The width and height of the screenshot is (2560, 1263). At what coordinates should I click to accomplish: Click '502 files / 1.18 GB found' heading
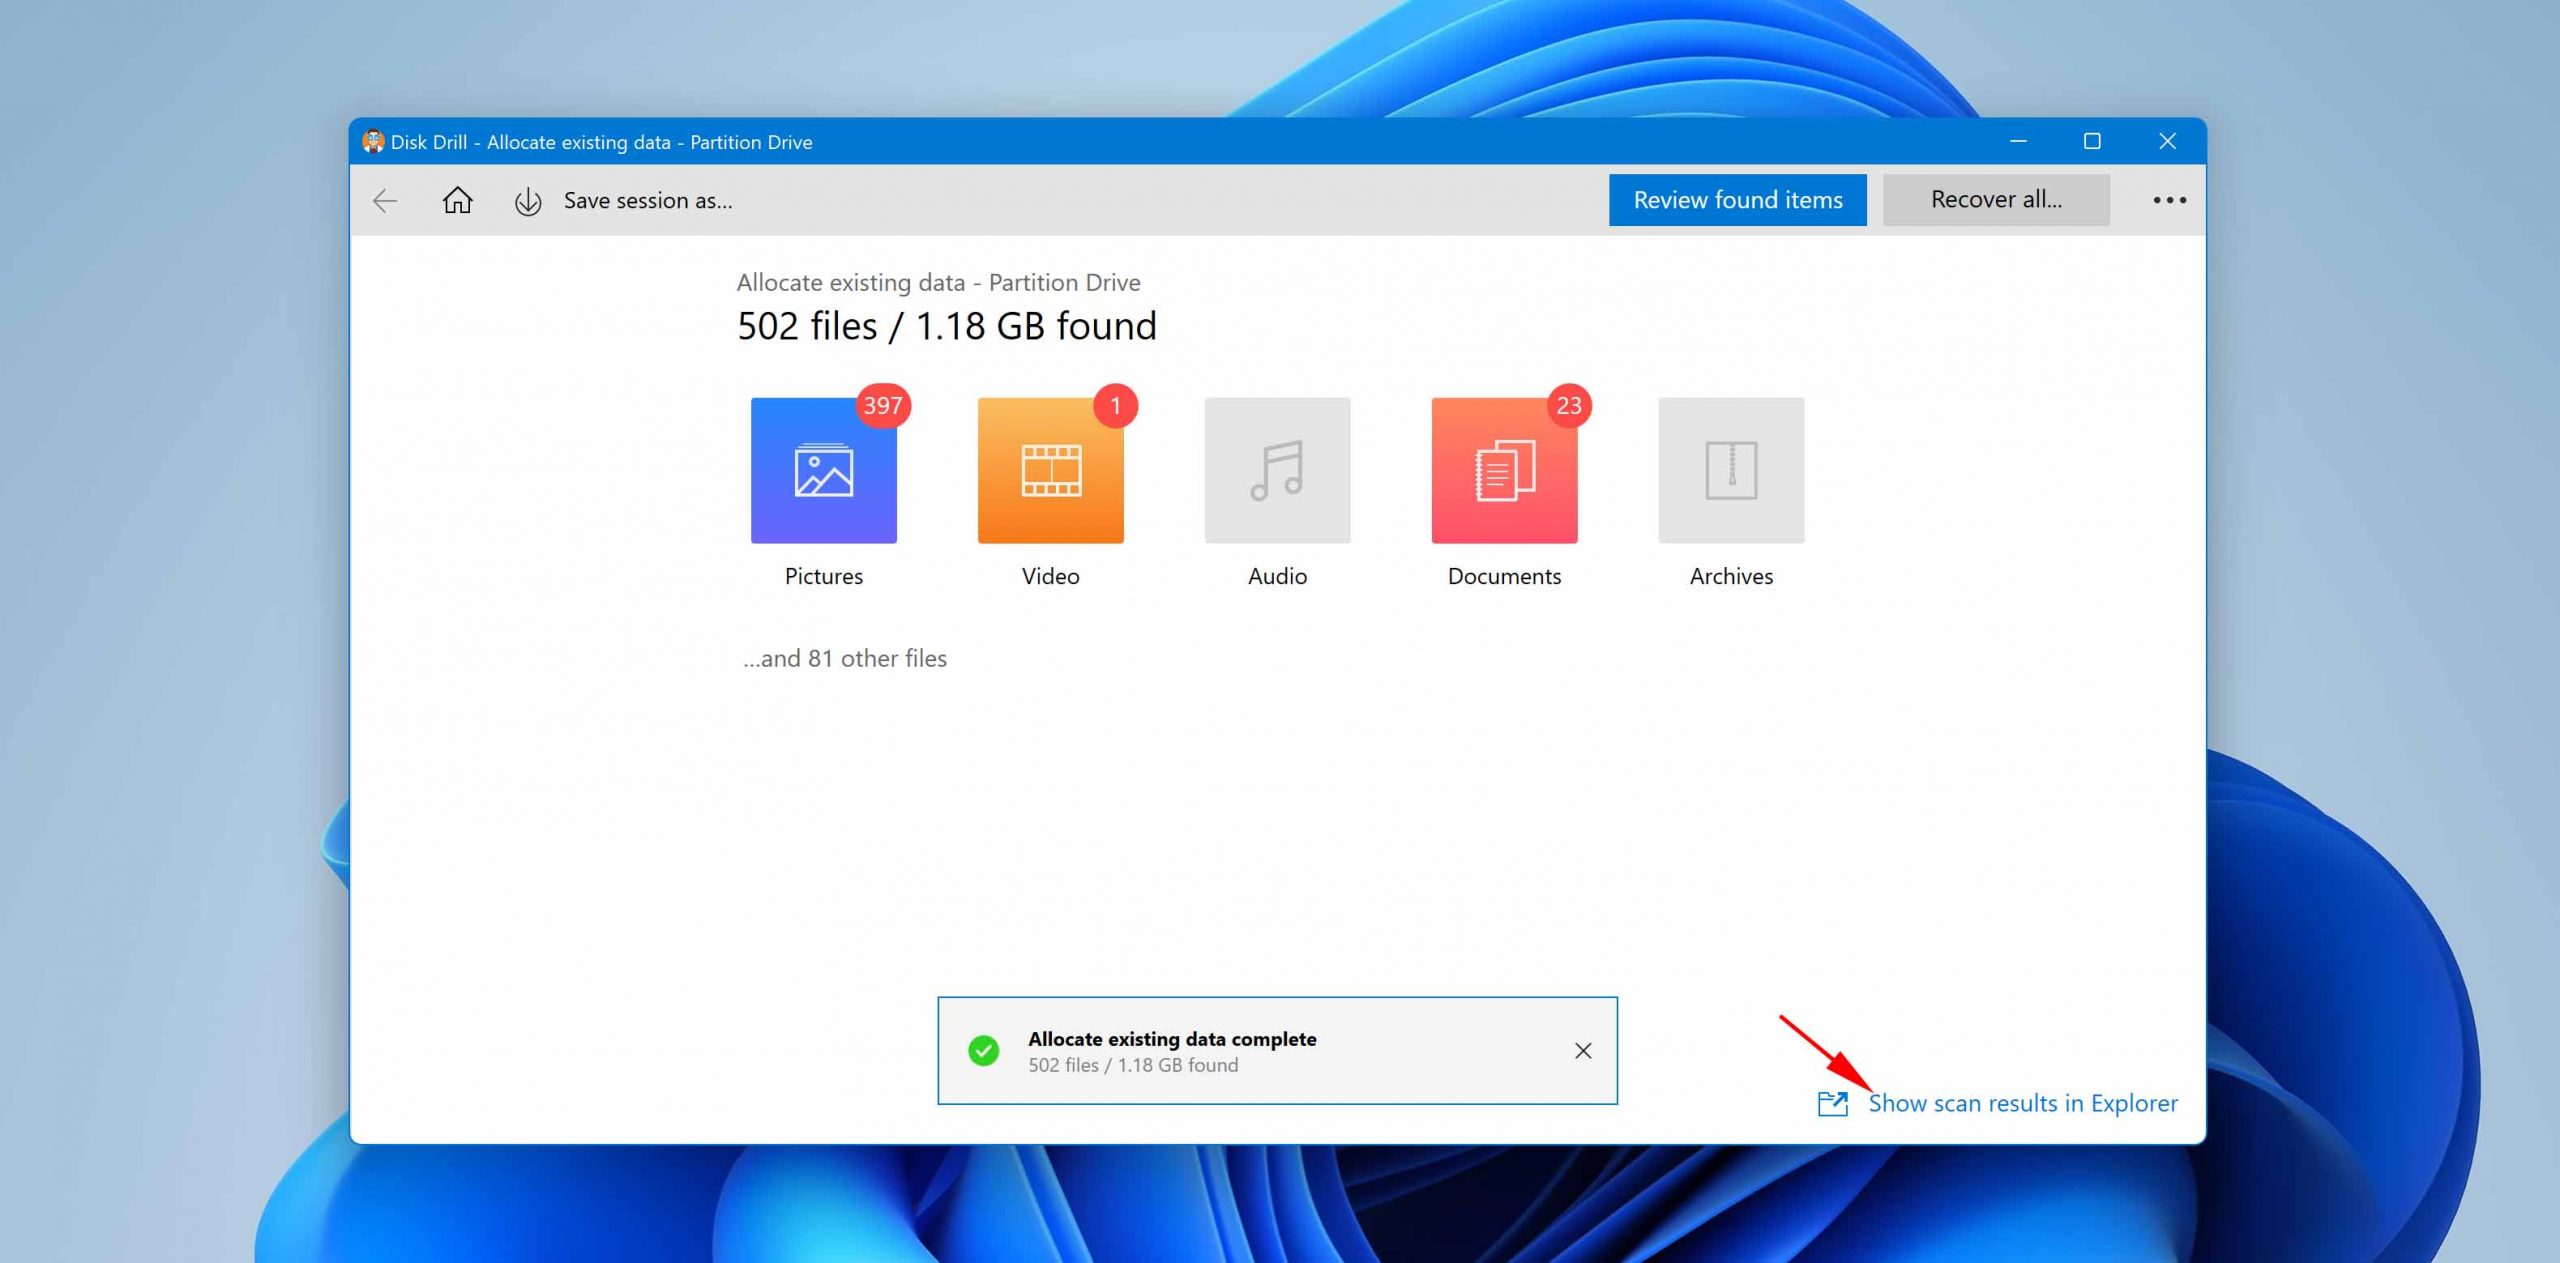tap(946, 326)
